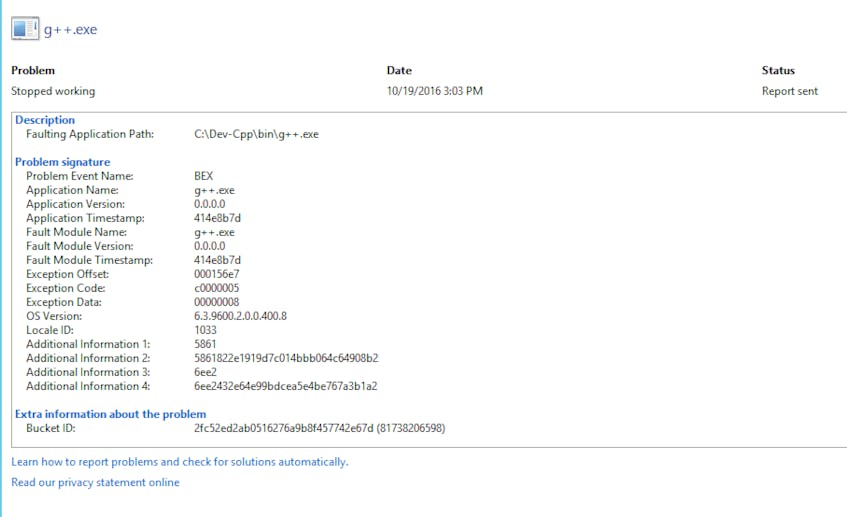847x517 pixels.
Task: Click the 10/19/2016 3:03 PM date value
Action: tap(434, 91)
